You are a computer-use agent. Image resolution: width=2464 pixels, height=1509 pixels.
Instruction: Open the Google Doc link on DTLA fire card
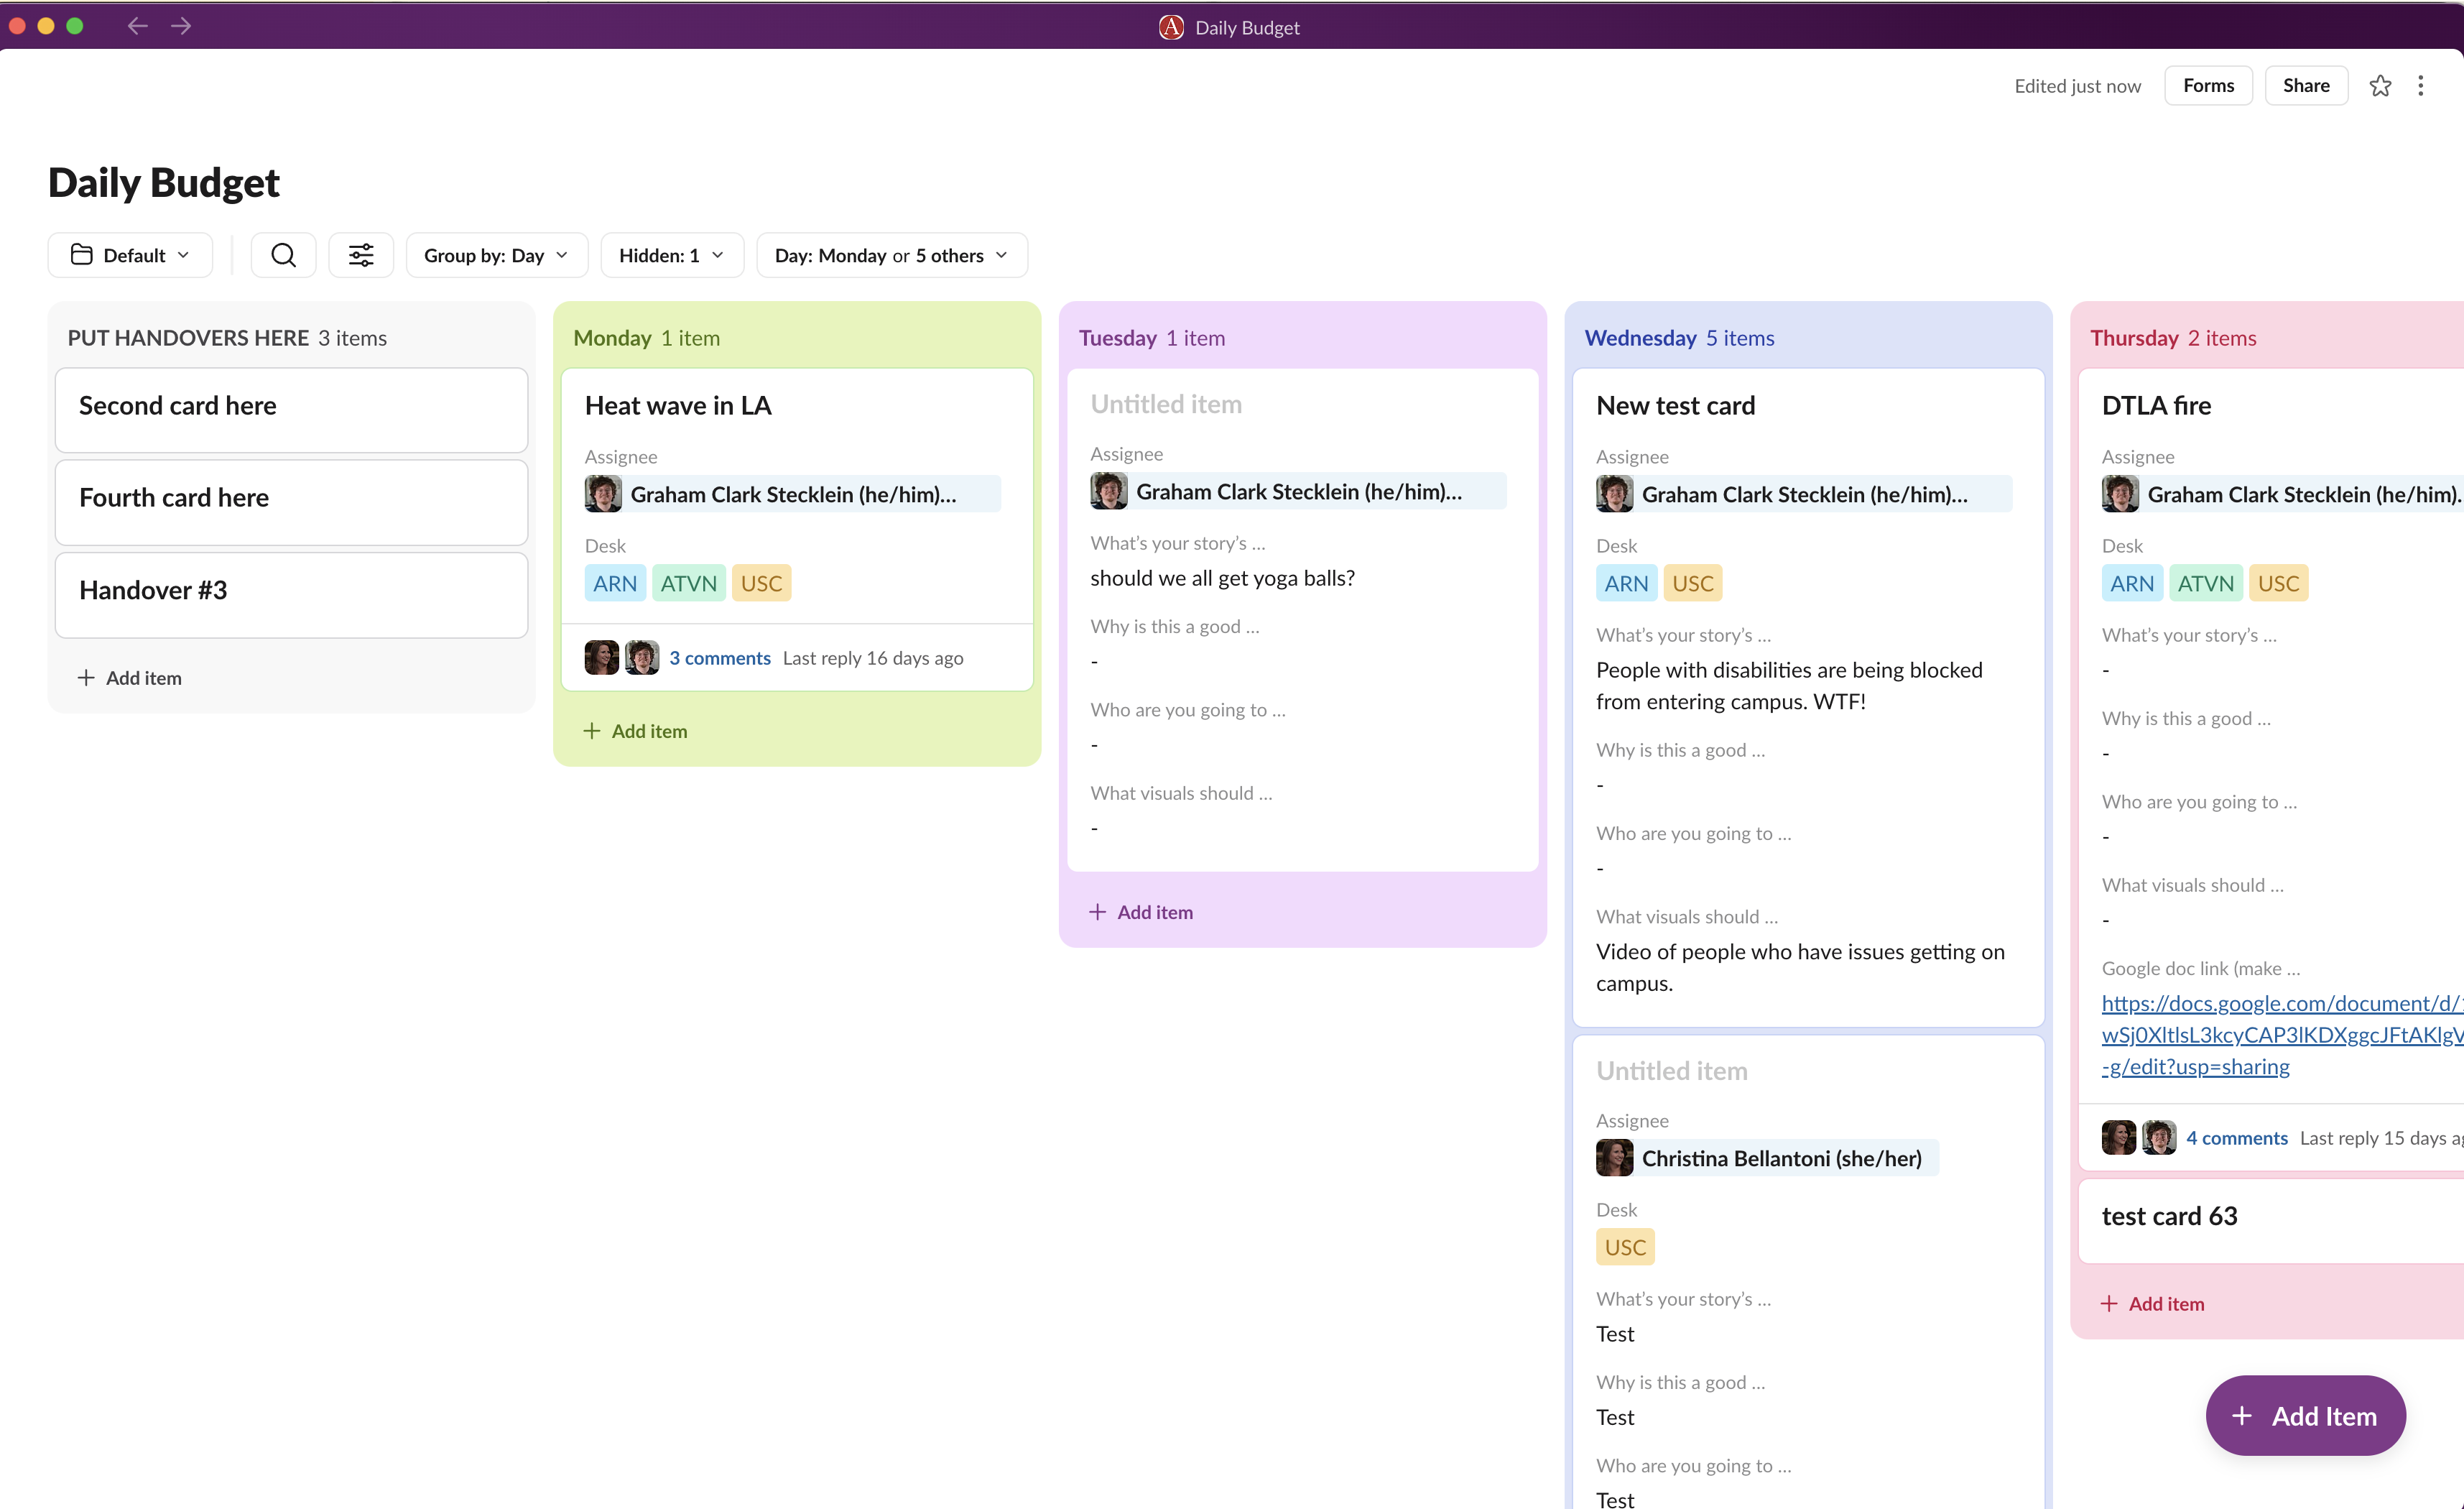click(2280, 1034)
